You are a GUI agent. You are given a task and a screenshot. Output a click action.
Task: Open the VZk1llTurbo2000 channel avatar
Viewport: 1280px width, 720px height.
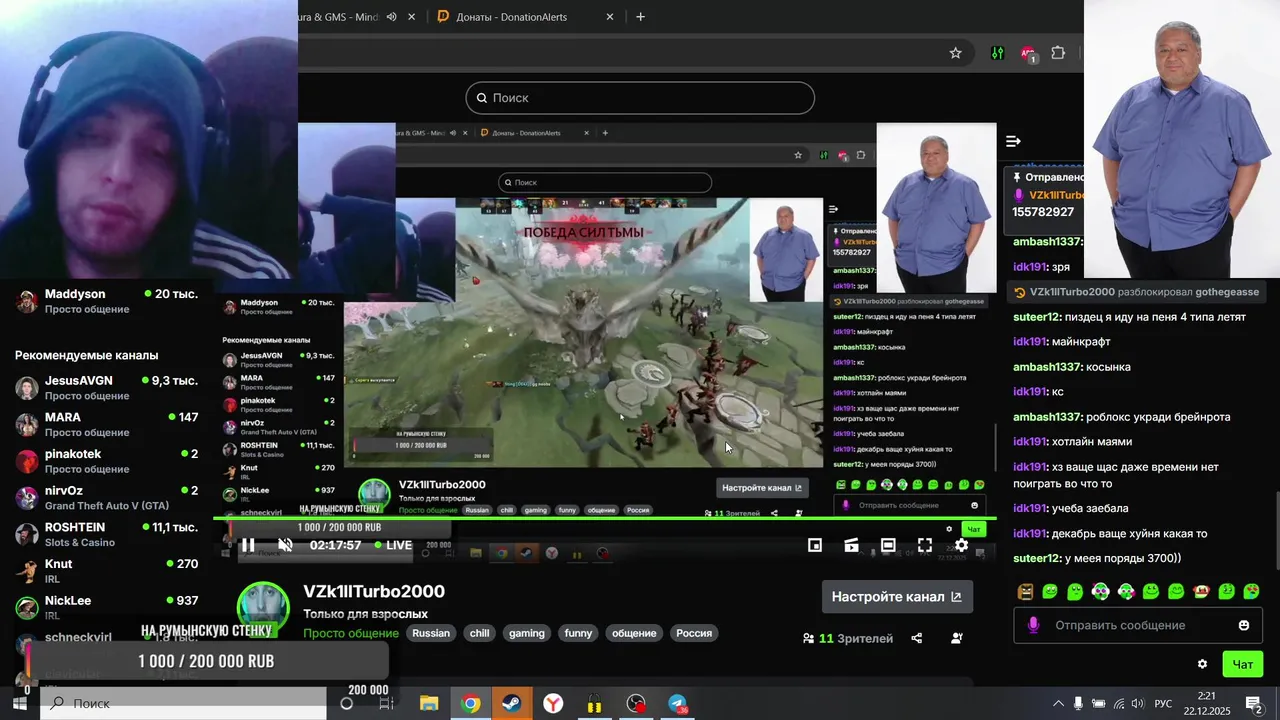click(263, 609)
